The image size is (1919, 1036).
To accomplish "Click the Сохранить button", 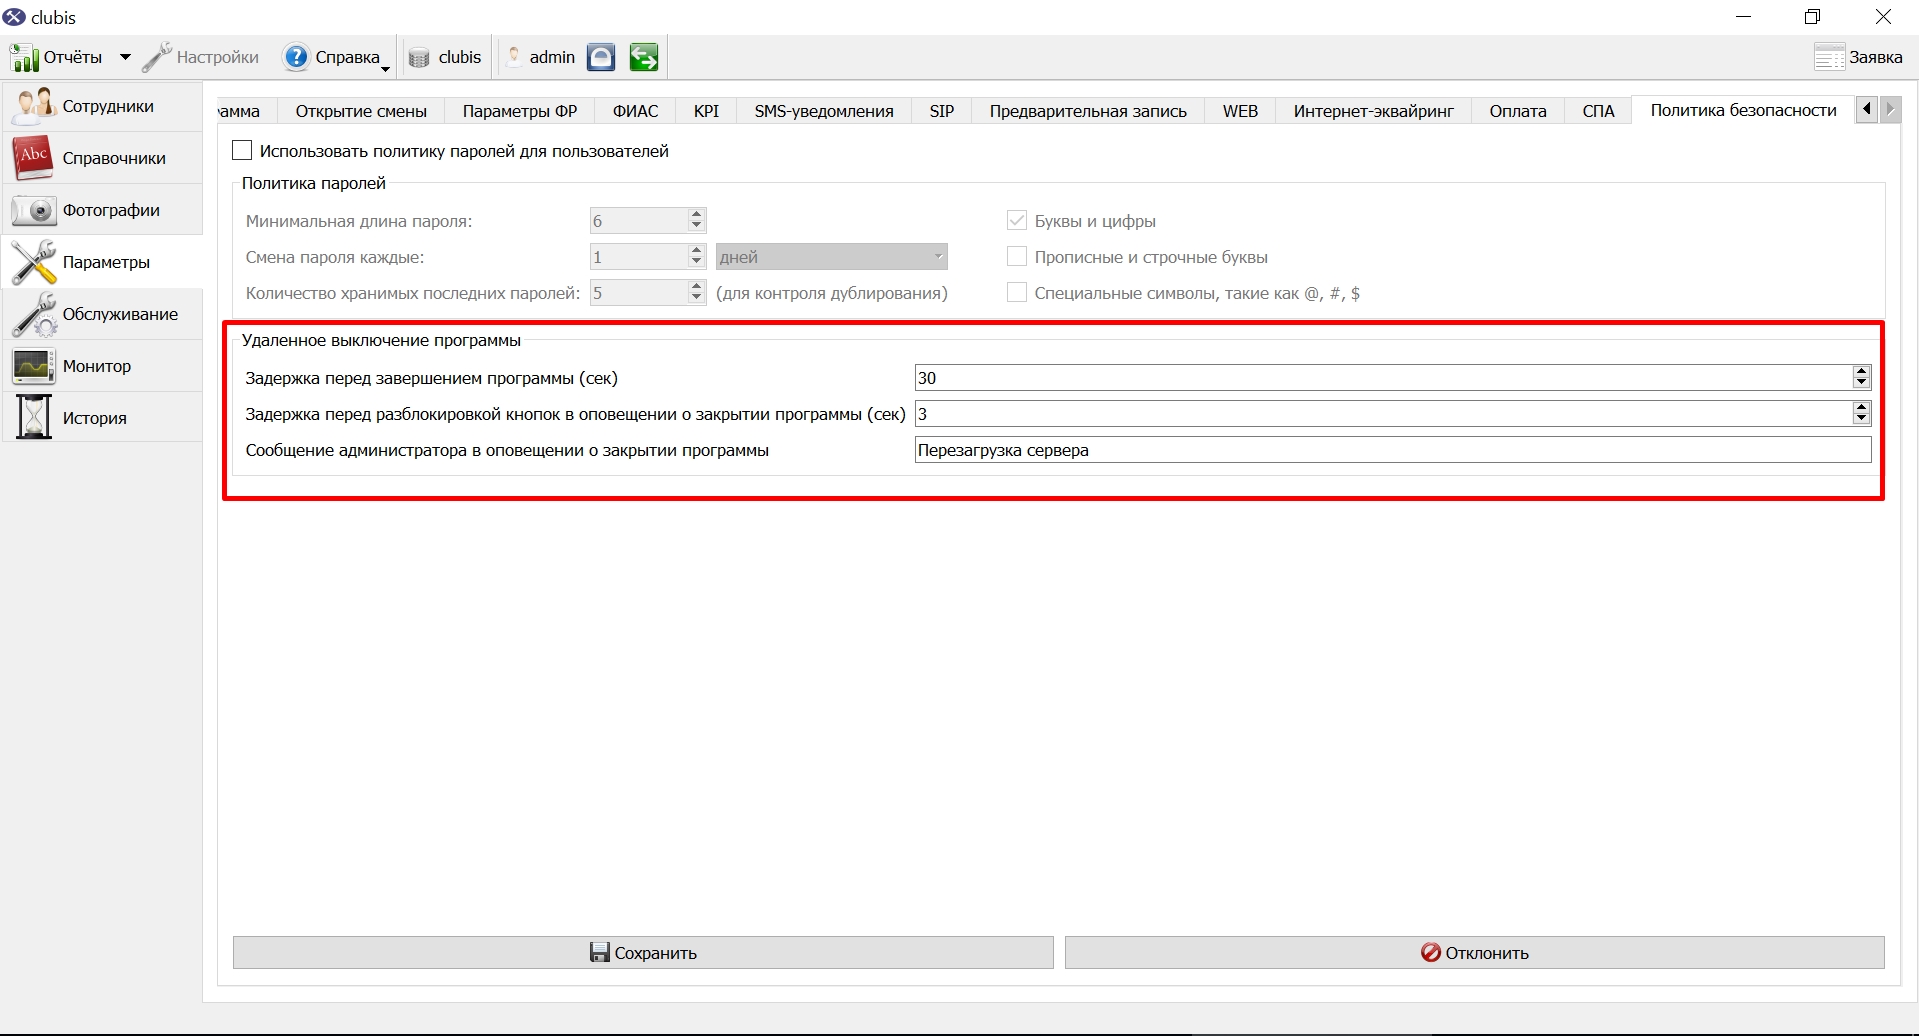I will [643, 952].
